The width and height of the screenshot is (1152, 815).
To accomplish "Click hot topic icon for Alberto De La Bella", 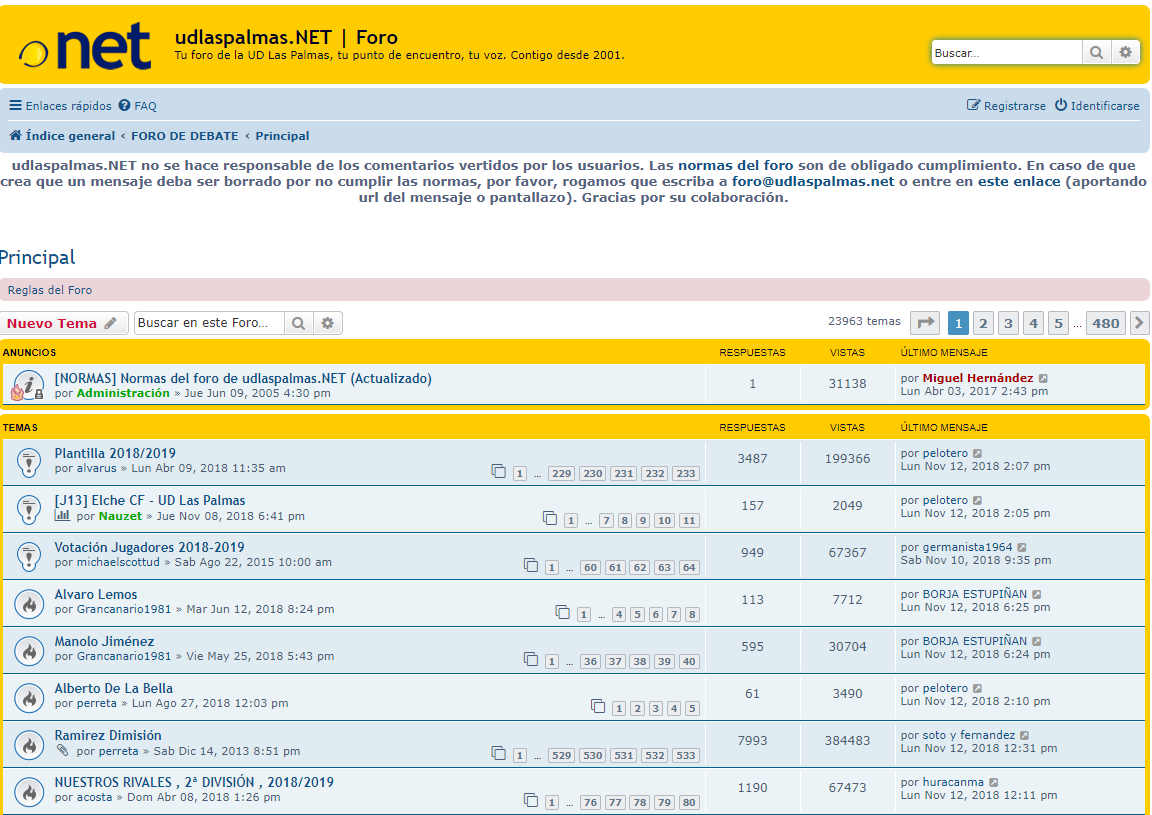I will 29,698.
